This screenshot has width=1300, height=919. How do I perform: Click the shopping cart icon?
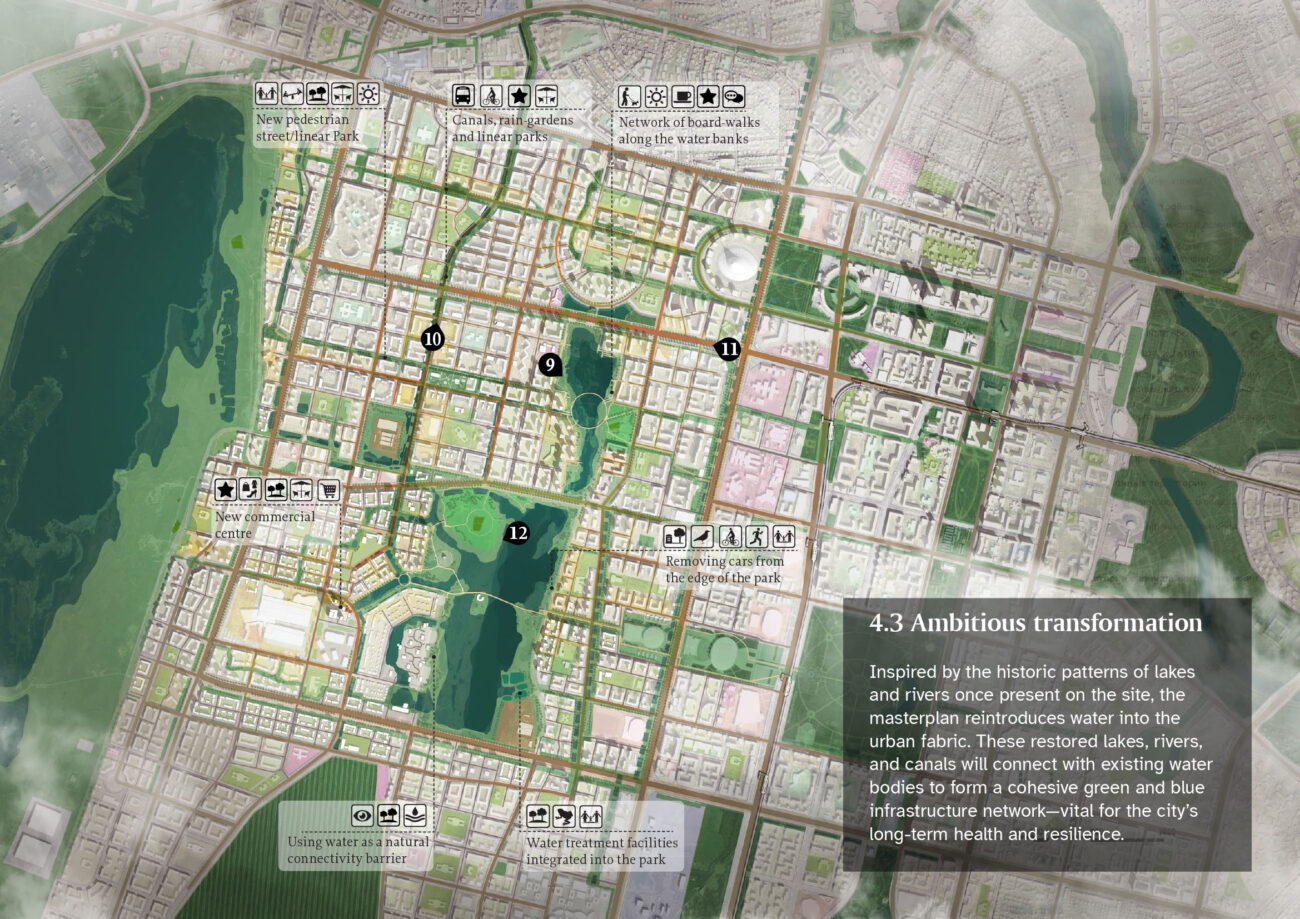pos(328,490)
